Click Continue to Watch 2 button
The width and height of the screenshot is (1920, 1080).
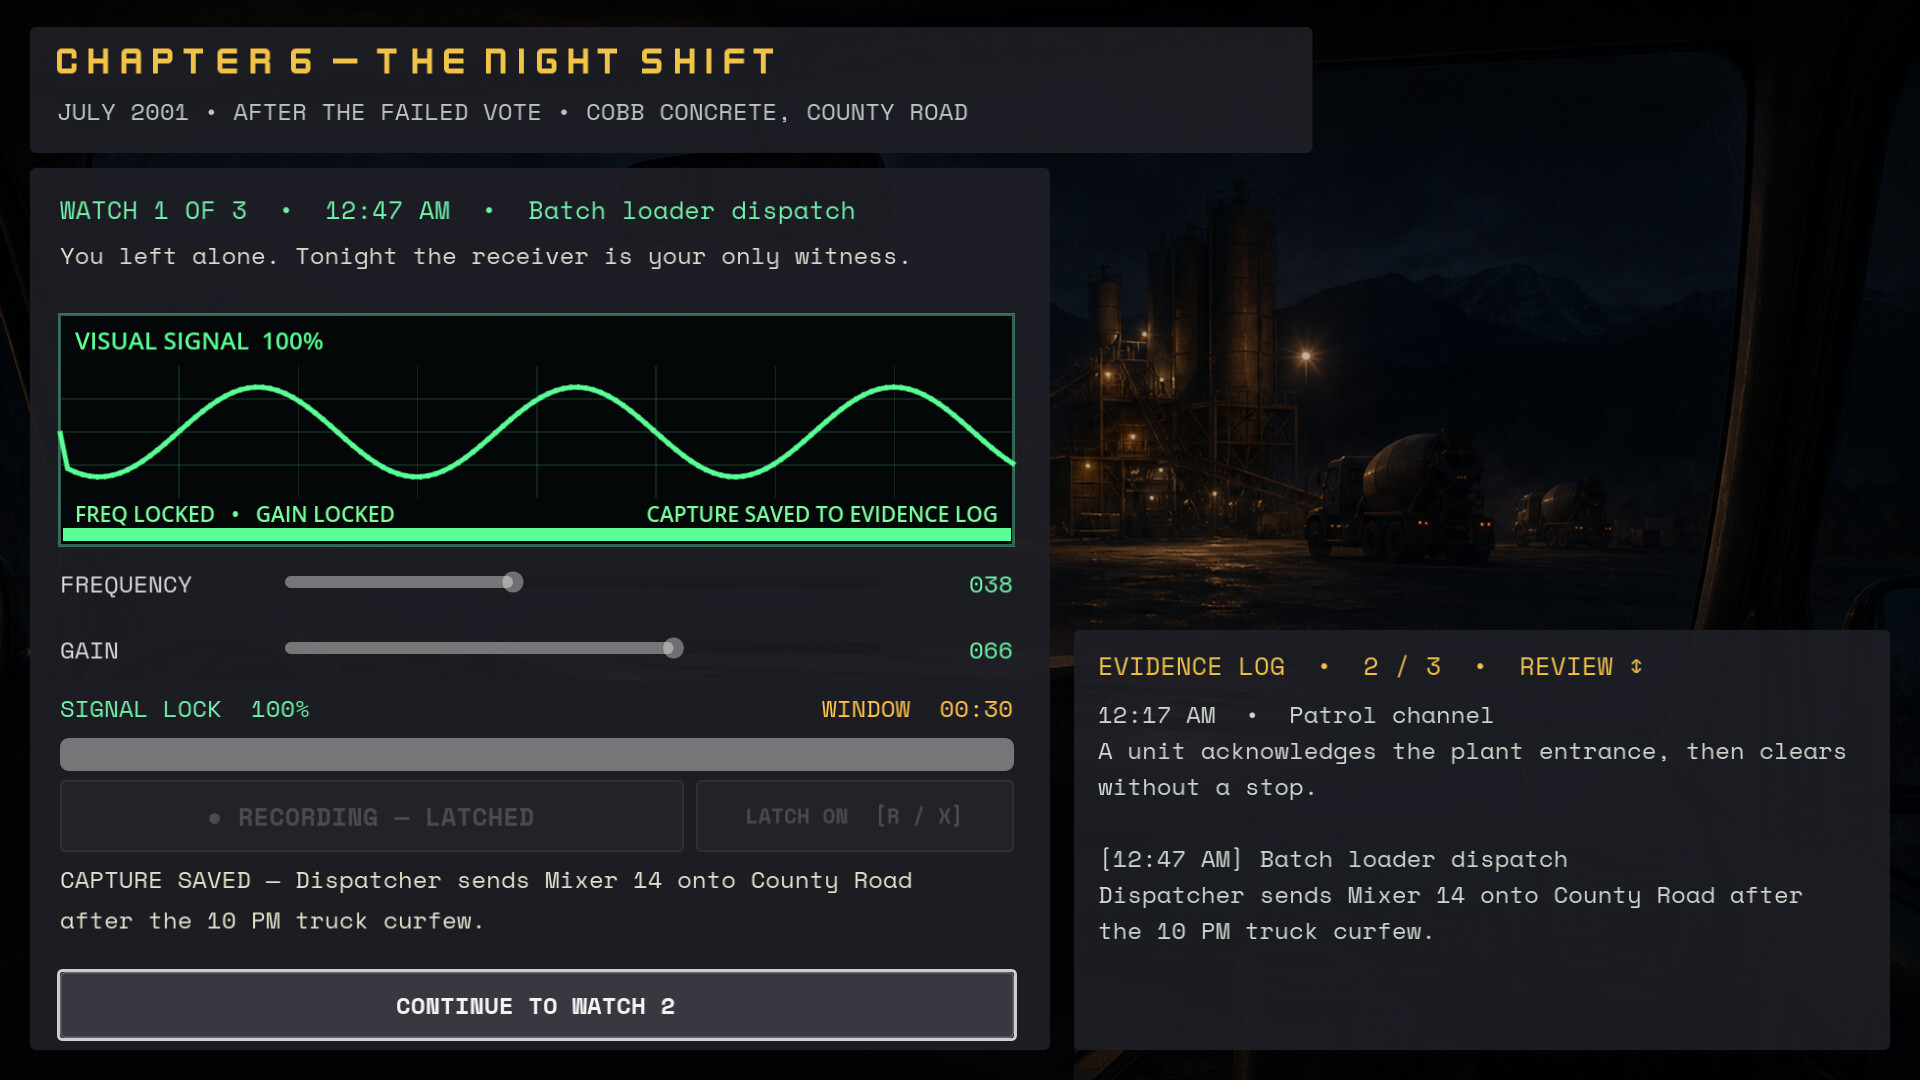pyautogui.click(x=537, y=1005)
